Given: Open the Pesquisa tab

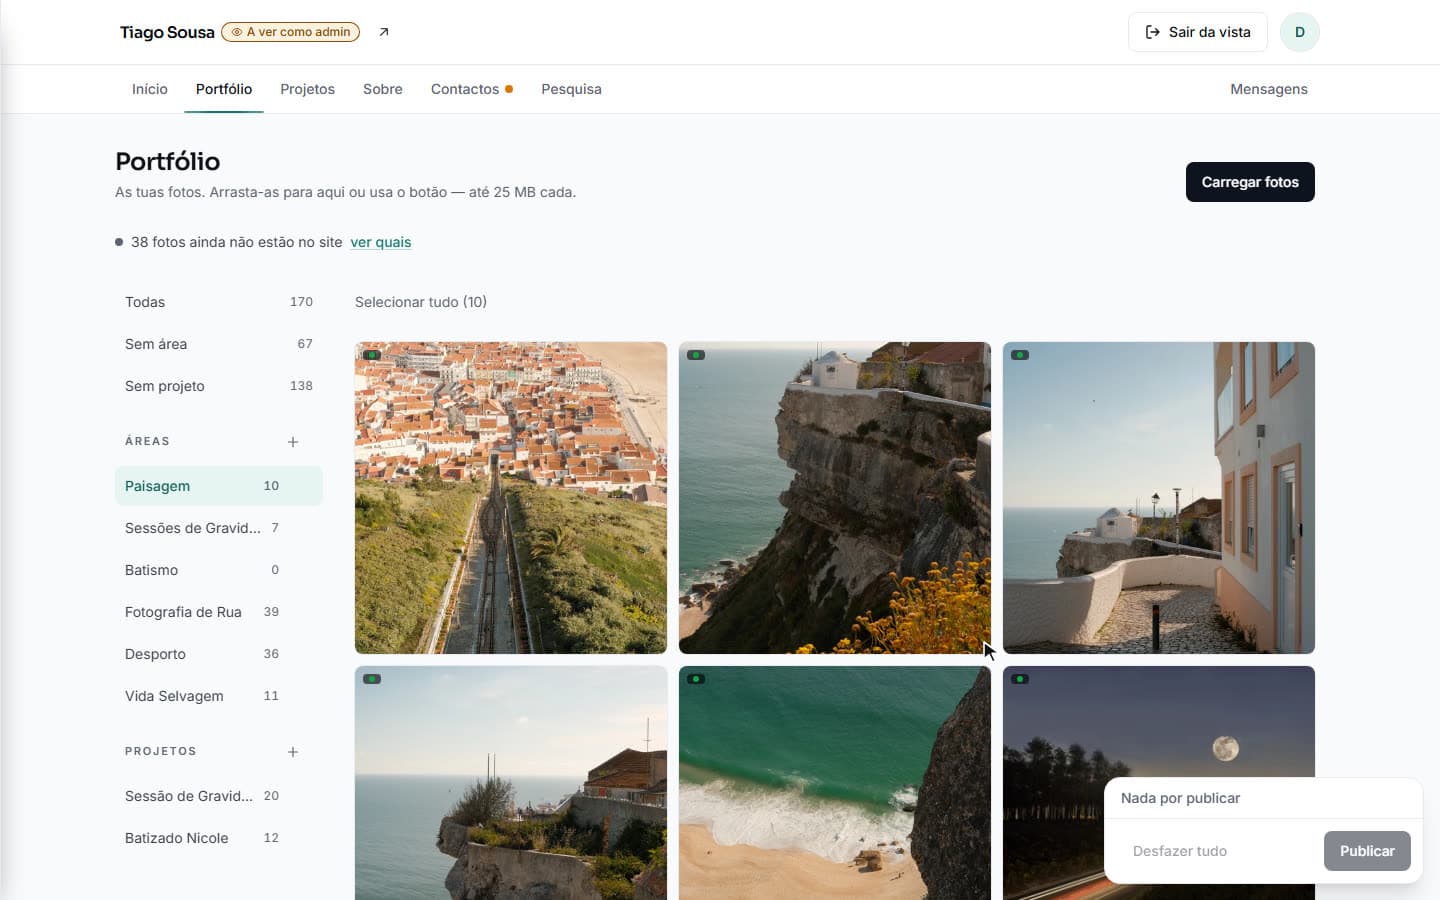Looking at the screenshot, I should [x=571, y=89].
